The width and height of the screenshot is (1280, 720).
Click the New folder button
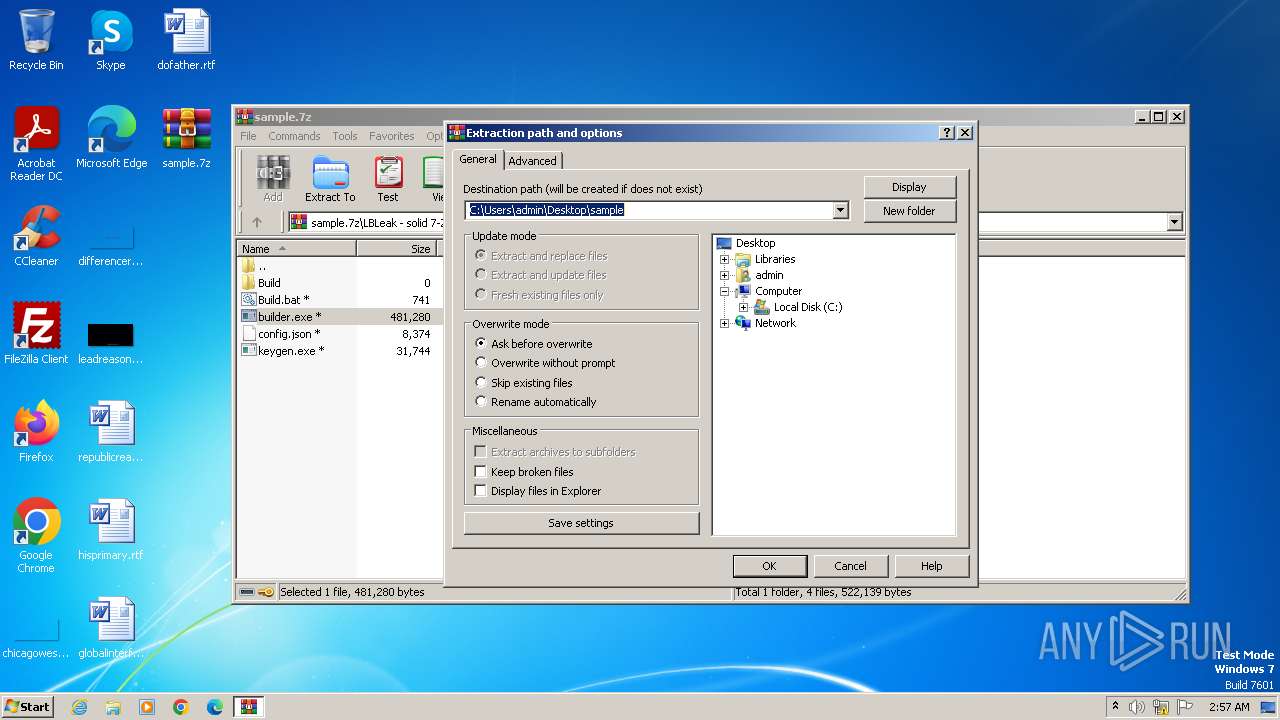pos(909,211)
